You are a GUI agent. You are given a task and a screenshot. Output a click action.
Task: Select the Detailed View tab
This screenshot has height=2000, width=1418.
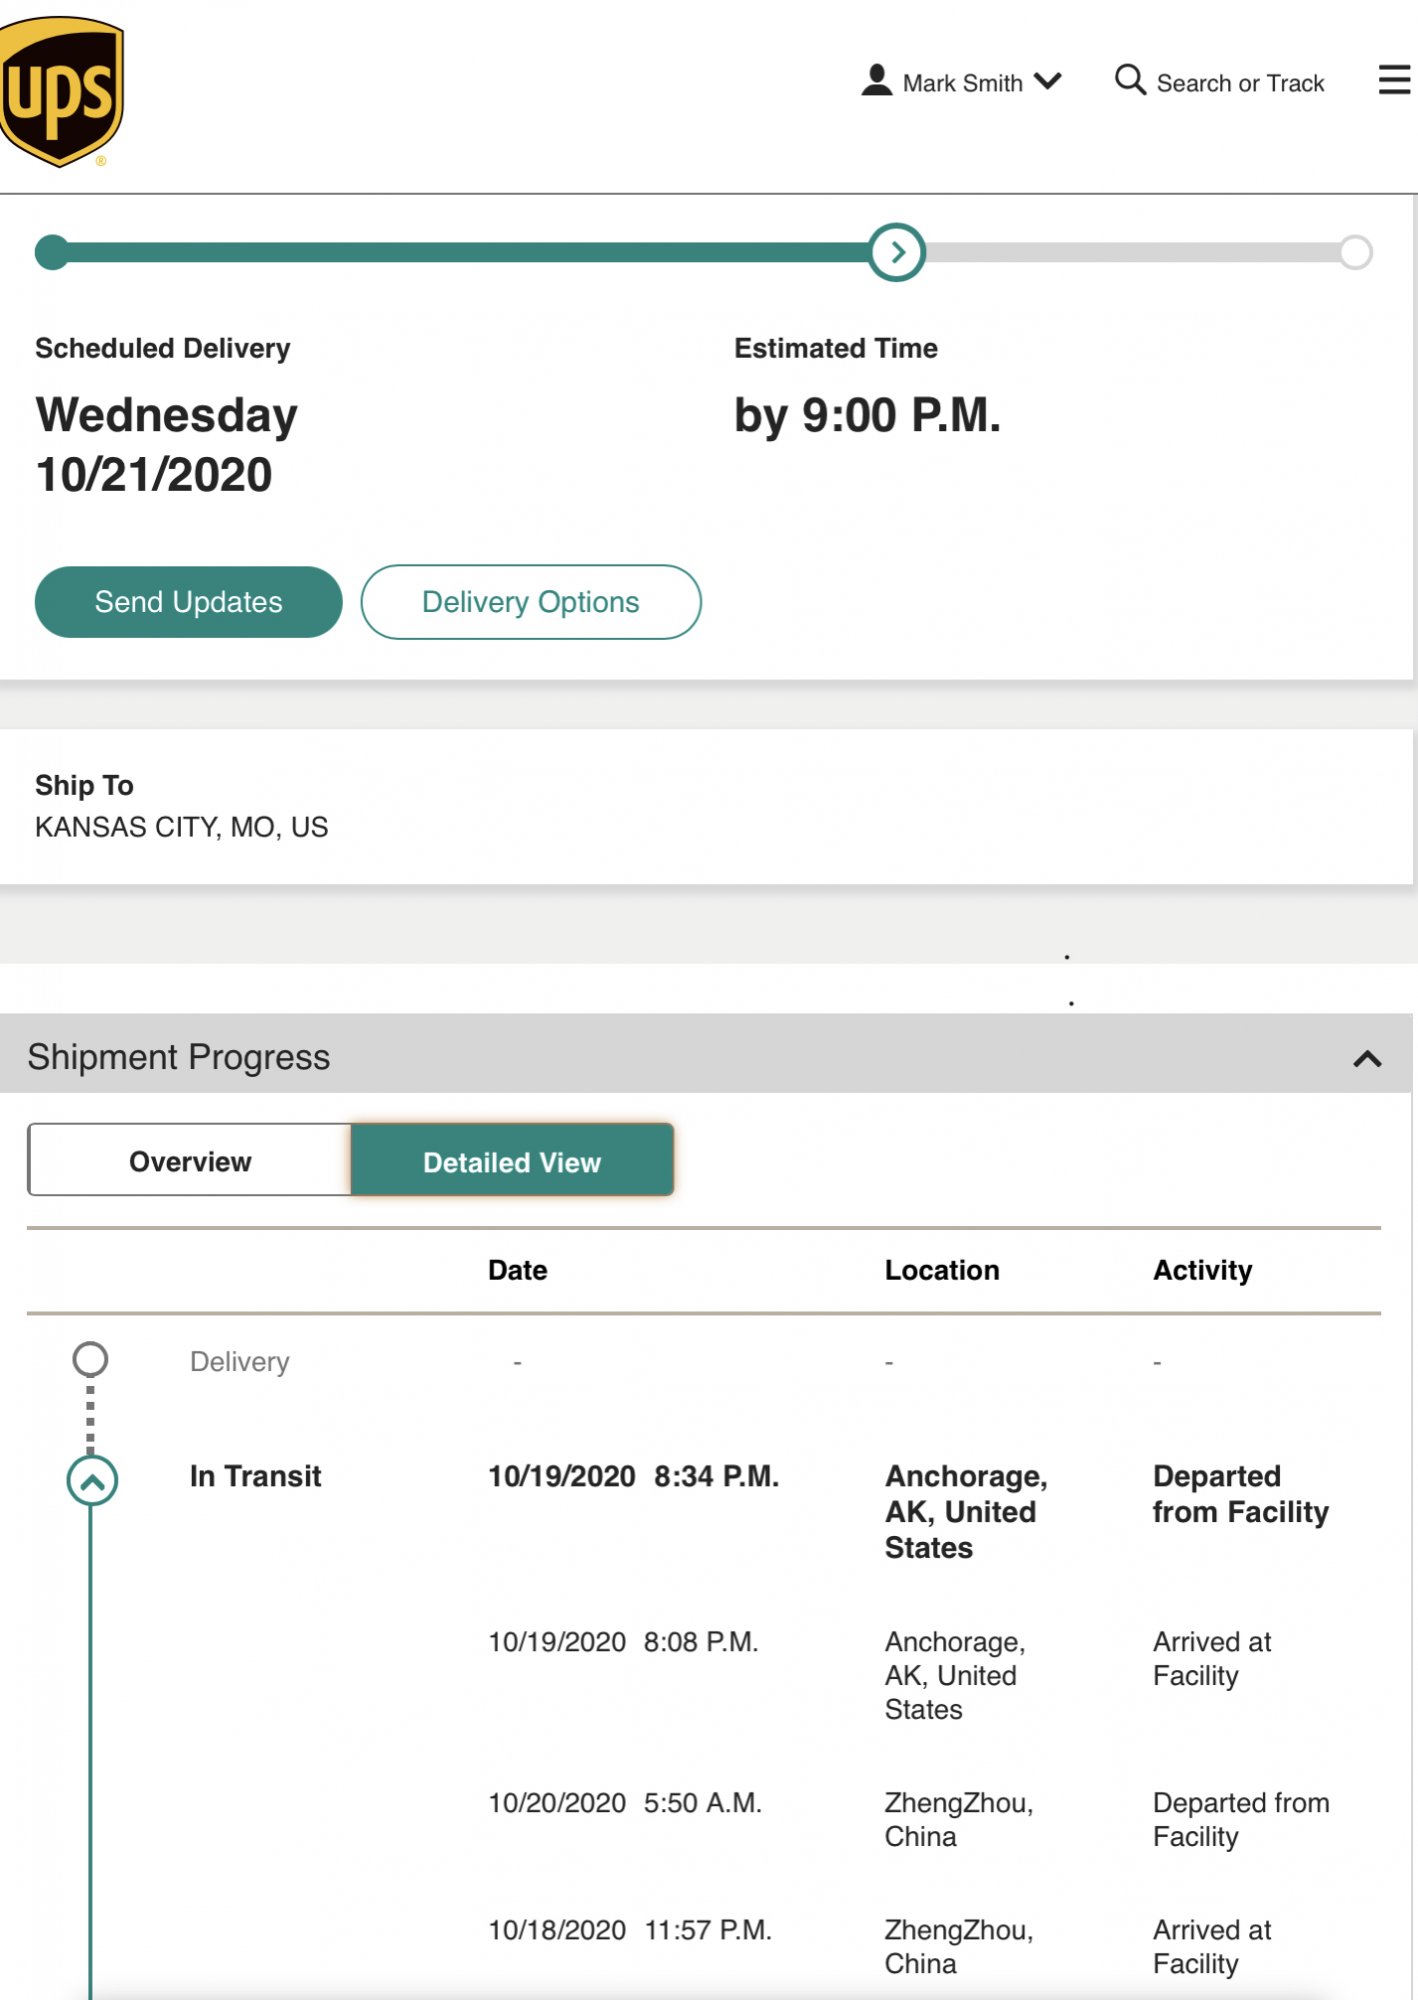tap(512, 1161)
